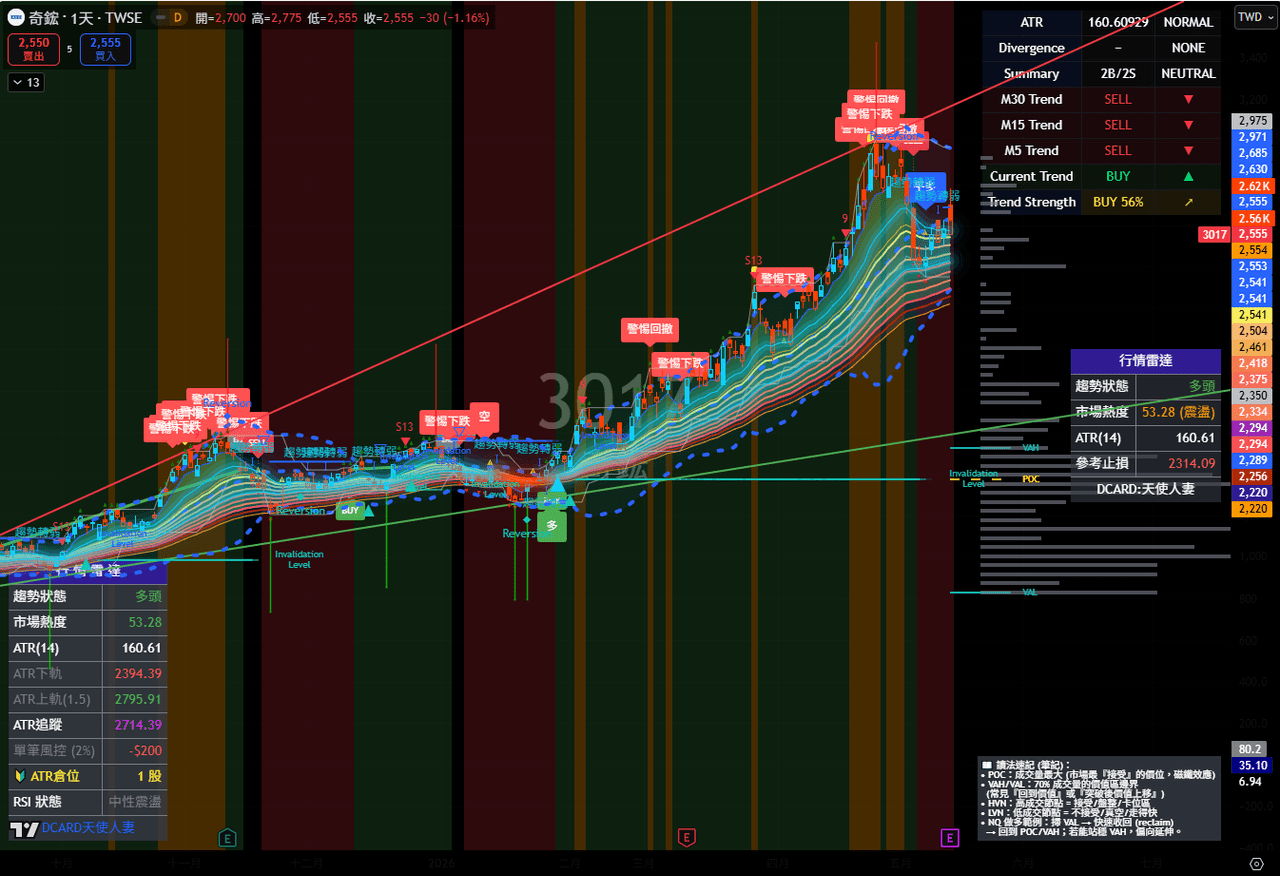The width and height of the screenshot is (1280, 876).
Task: Click the POC label on volume profile
Action: (1031, 479)
